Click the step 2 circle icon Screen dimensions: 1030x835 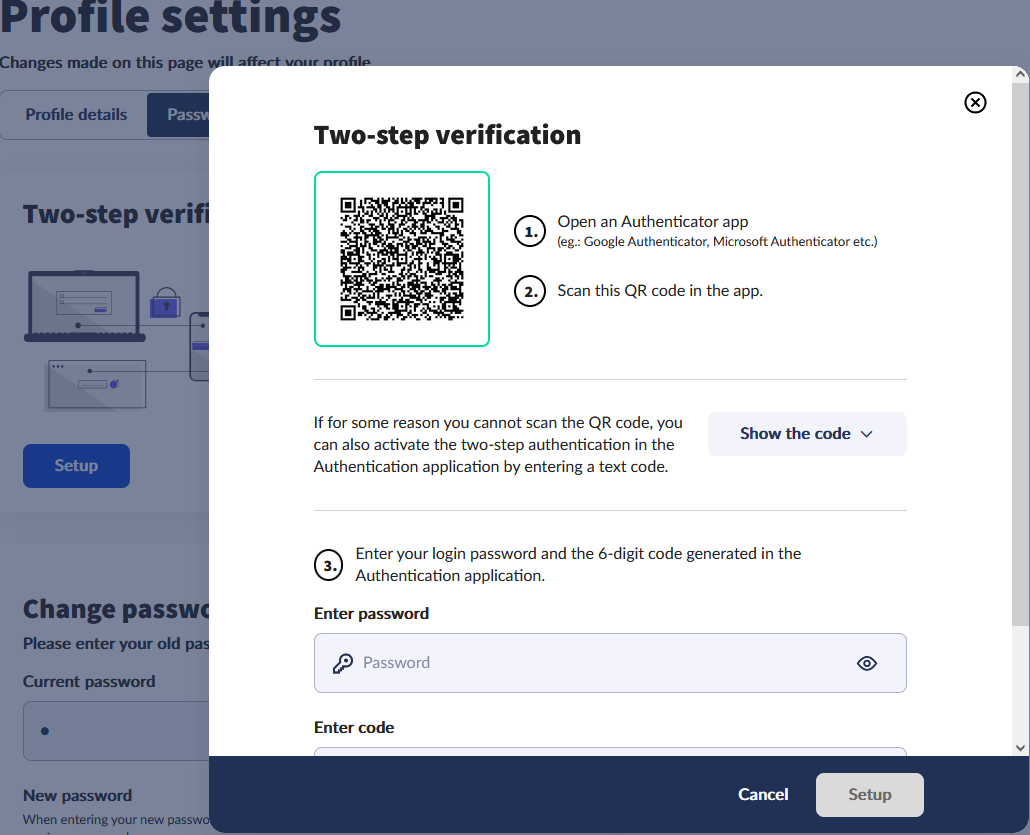[529, 292]
